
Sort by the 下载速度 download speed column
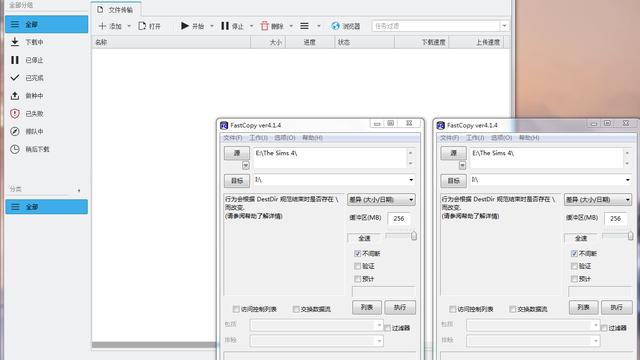(x=422, y=42)
